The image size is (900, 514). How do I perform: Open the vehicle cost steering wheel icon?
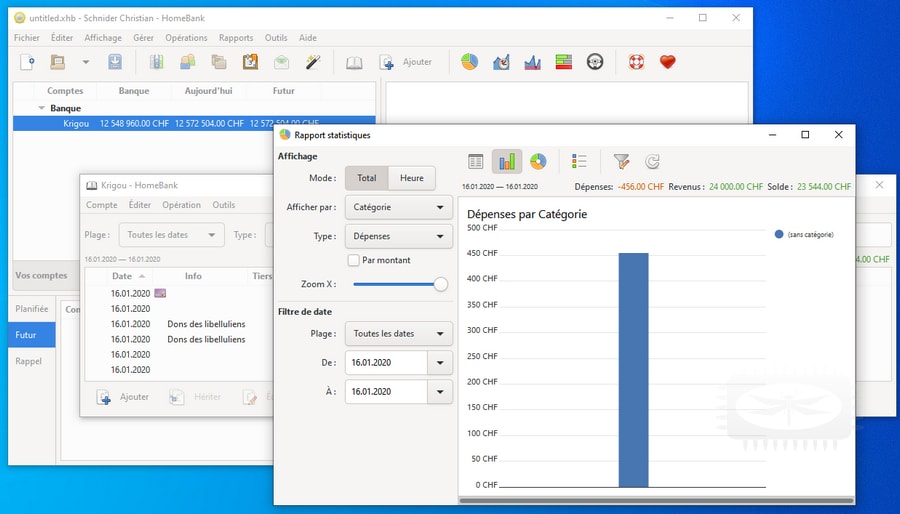click(x=595, y=62)
